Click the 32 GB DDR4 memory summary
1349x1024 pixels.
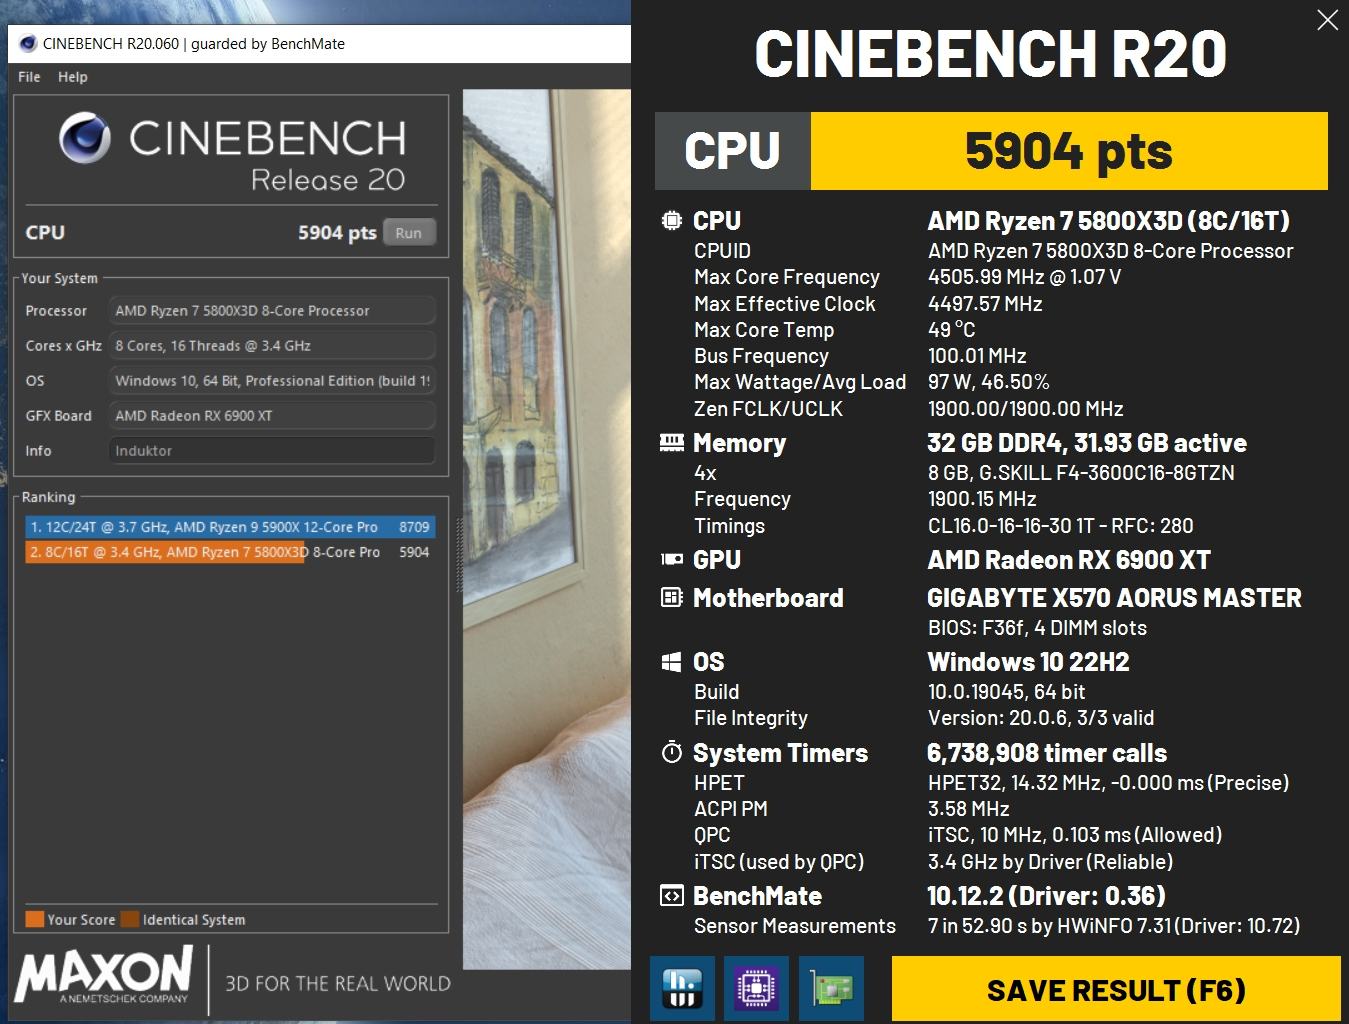(x=1087, y=443)
